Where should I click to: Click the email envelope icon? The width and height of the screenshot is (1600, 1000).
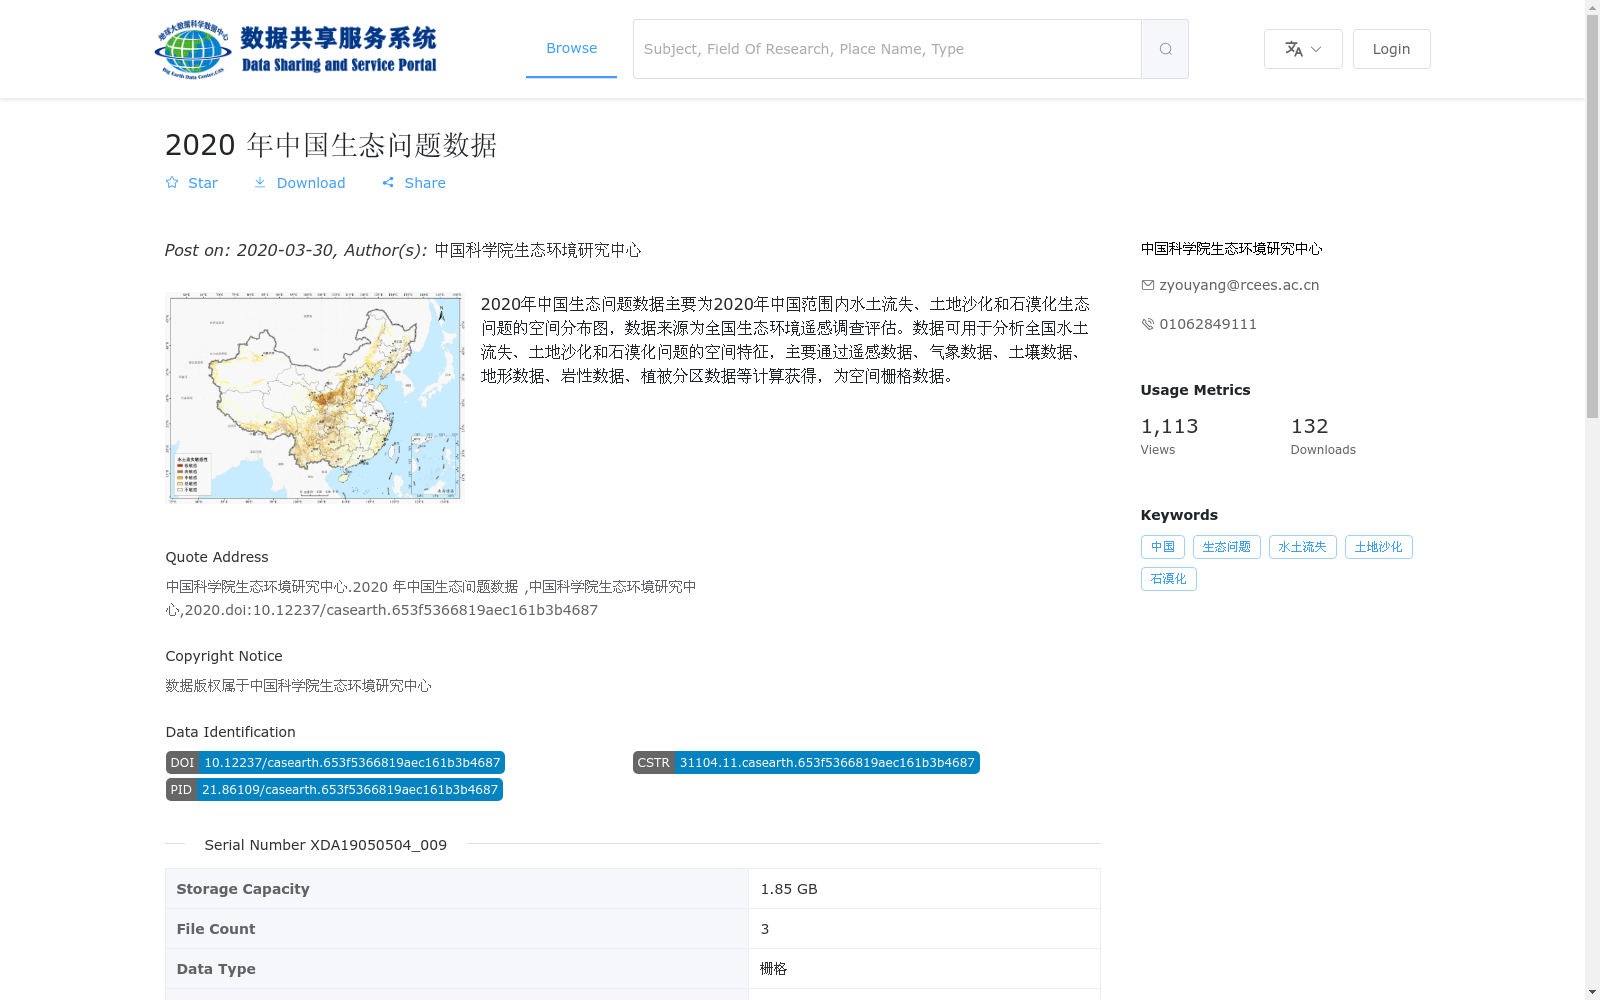(x=1148, y=285)
